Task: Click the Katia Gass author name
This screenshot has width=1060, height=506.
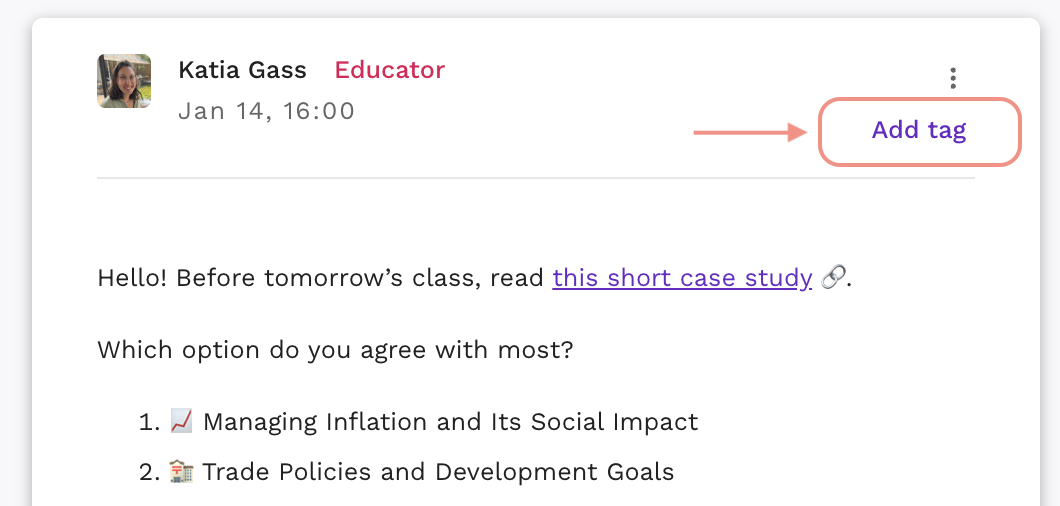Action: point(242,70)
